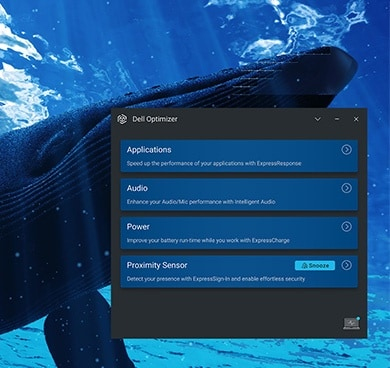Click the system analysis icon at bottom right
The width and height of the screenshot is (390, 368).
coord(352,323)
